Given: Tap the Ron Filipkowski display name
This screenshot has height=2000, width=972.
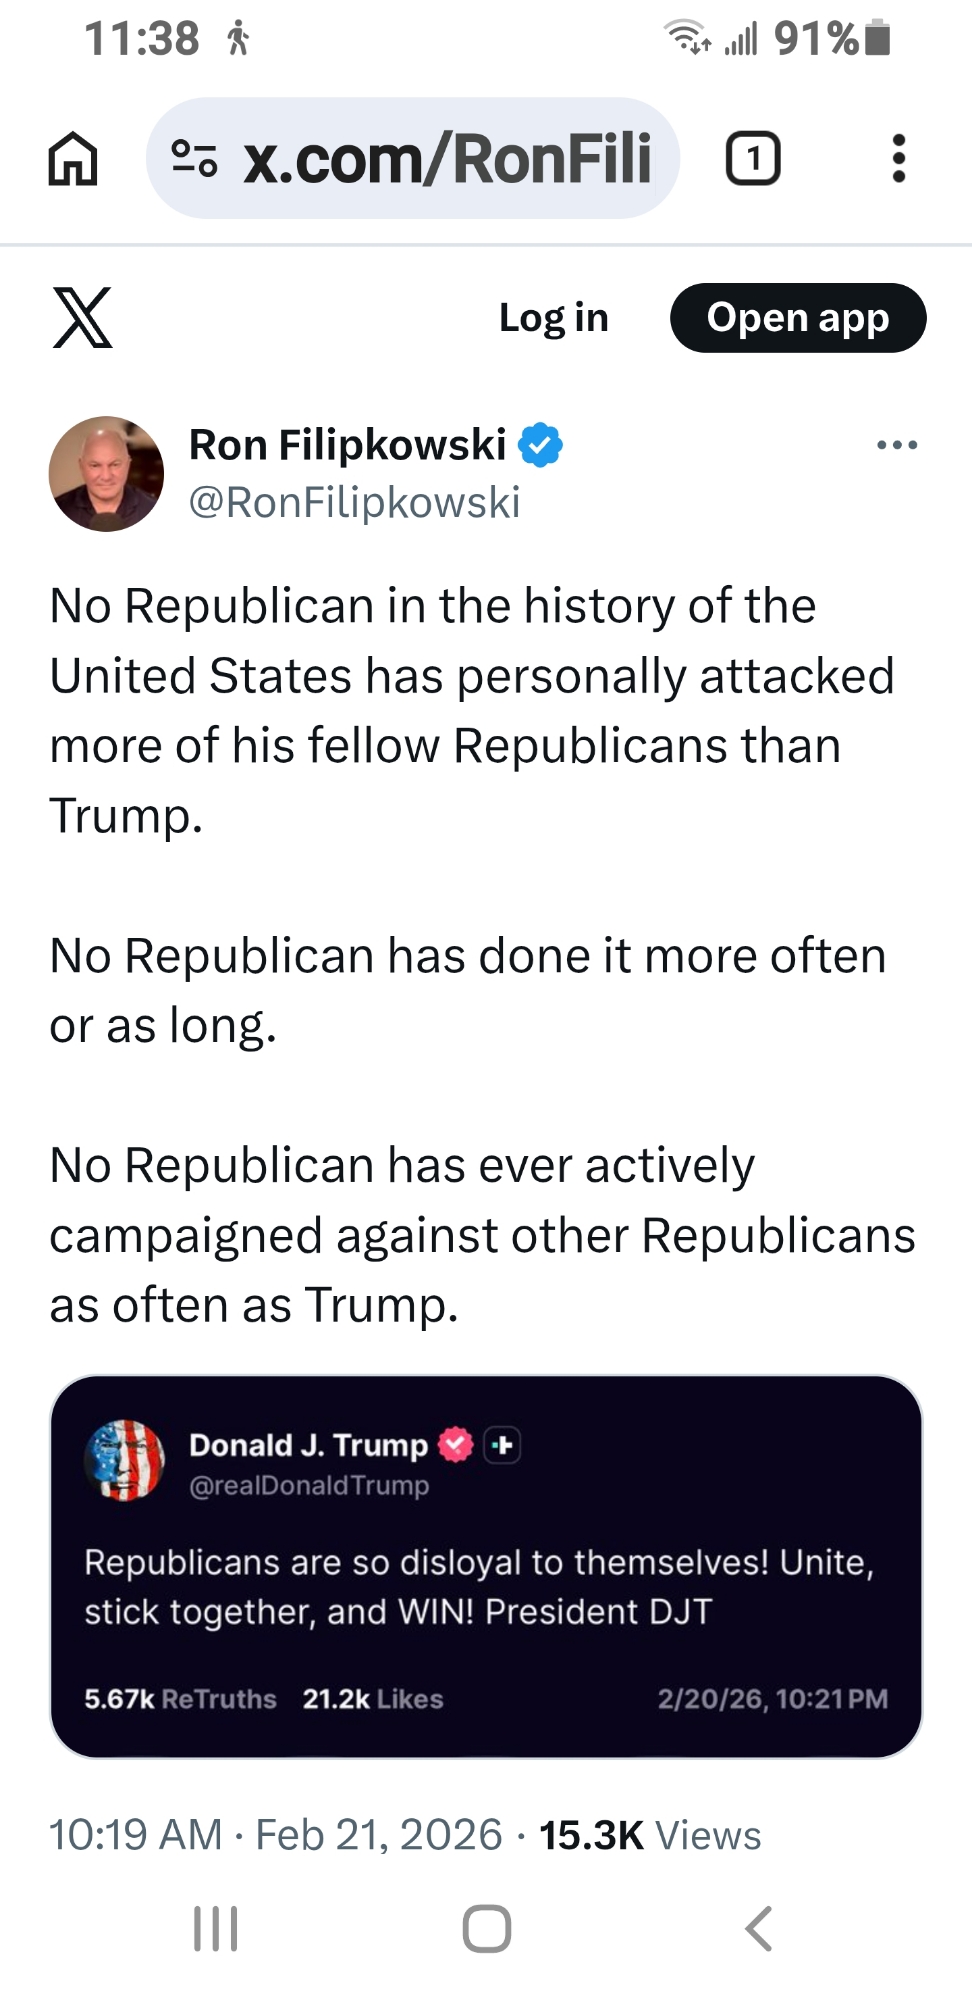Looking at the screenshot, I should [x=347, y=445].
